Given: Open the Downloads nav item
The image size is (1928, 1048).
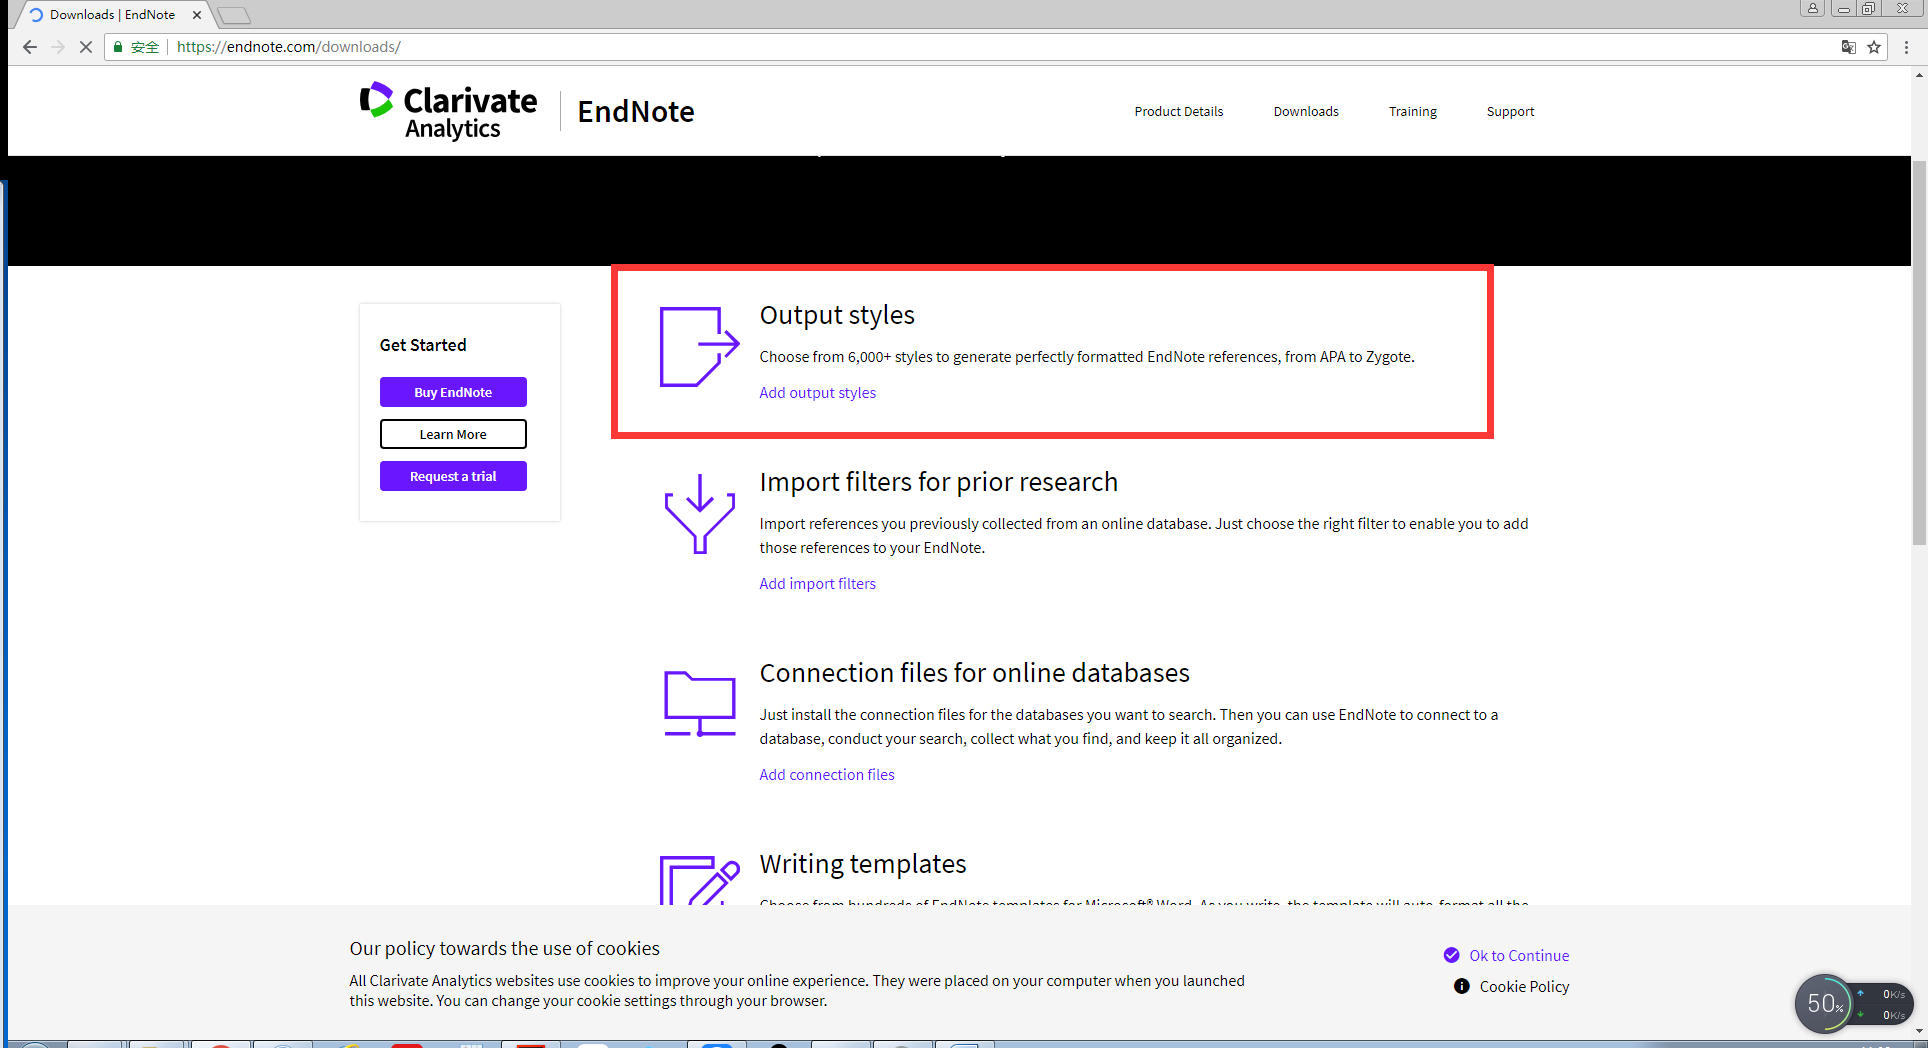Looking at the screenshot, I should [1306, 112].
